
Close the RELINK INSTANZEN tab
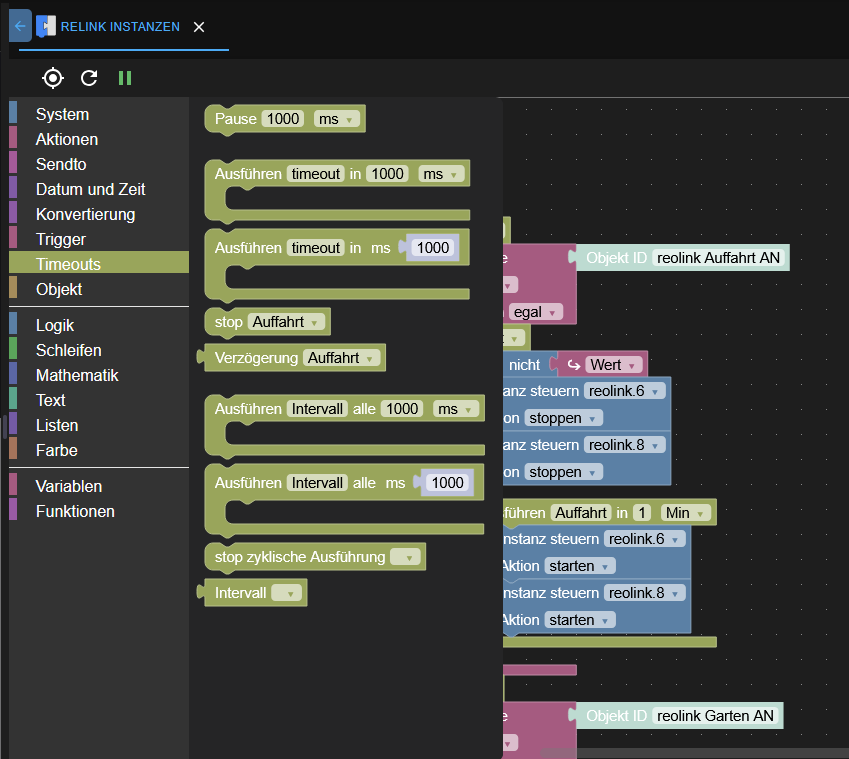(x=199, y=27)
